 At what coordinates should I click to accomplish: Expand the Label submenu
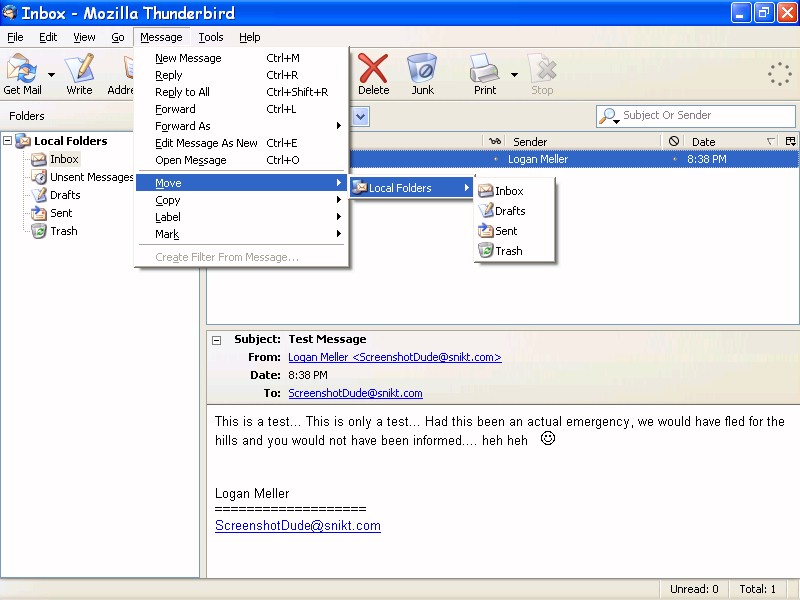tap(241, 217)
